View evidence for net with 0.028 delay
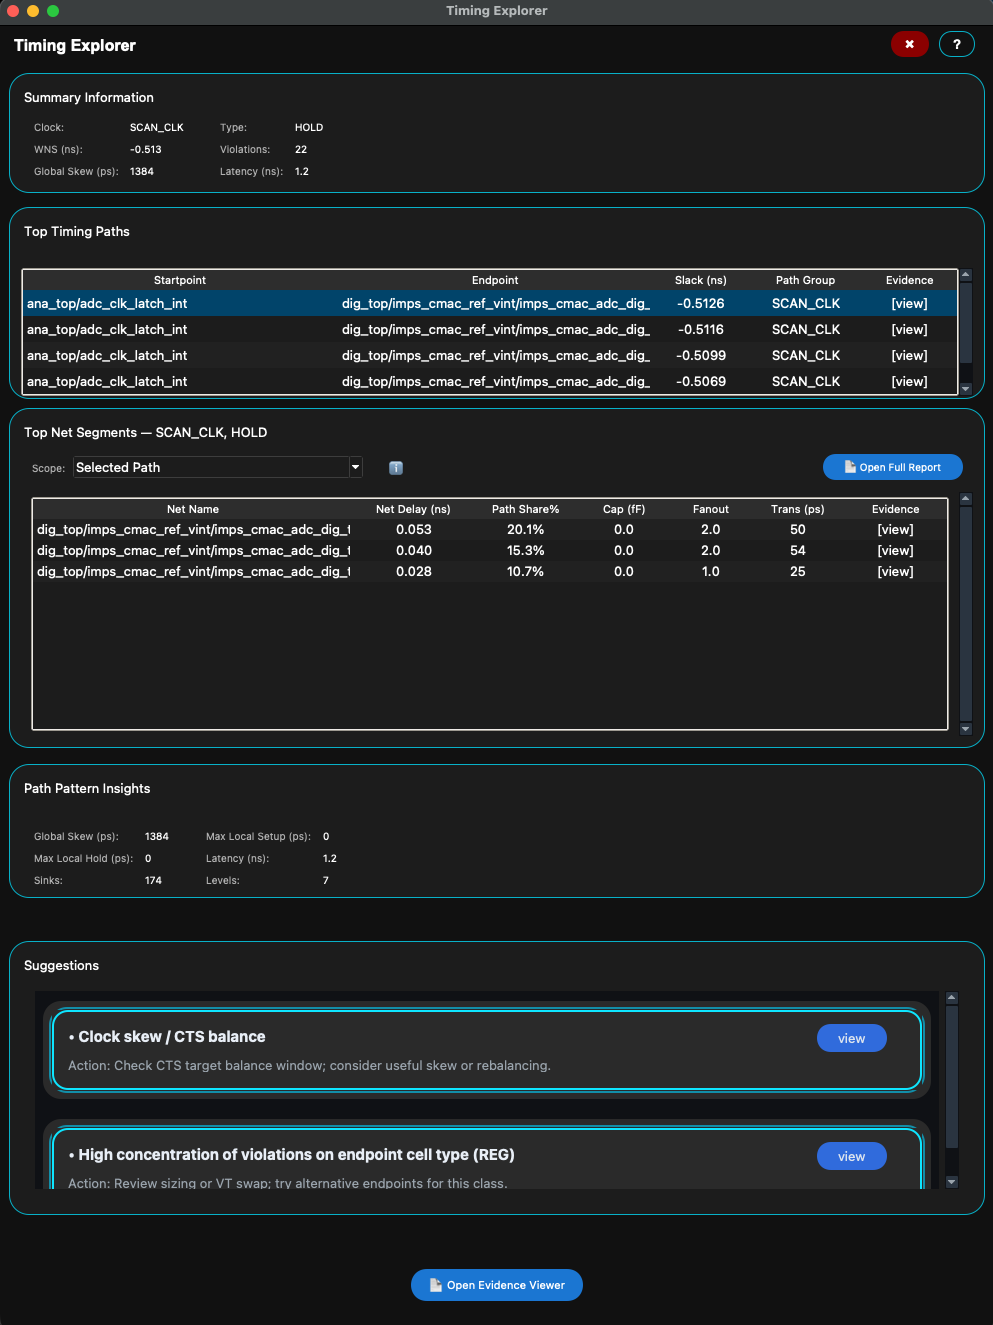This screenshot has height=1325, width=993. [x=895, y=571]
